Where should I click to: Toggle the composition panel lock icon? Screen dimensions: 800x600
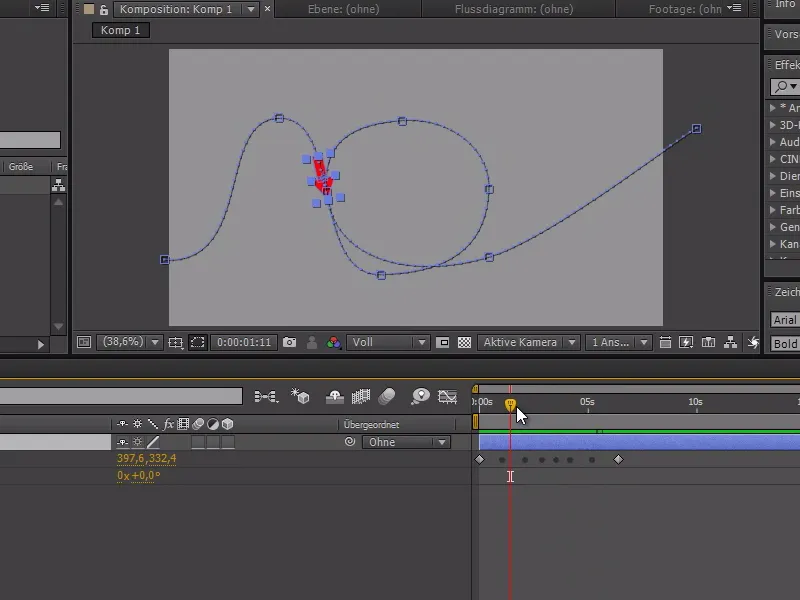pos(104,9)
